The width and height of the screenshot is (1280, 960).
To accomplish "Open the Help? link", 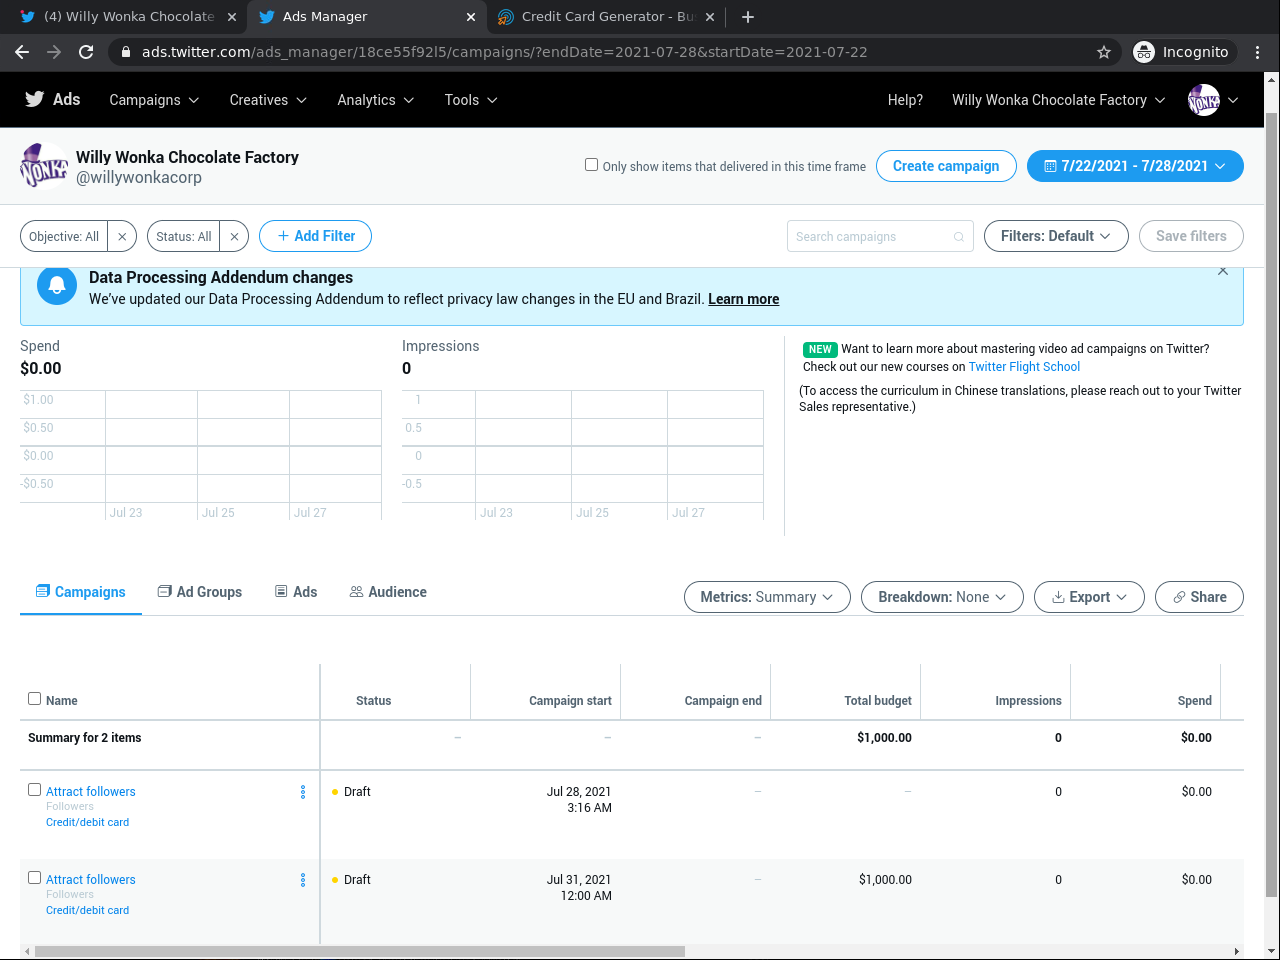I will 905,100.
